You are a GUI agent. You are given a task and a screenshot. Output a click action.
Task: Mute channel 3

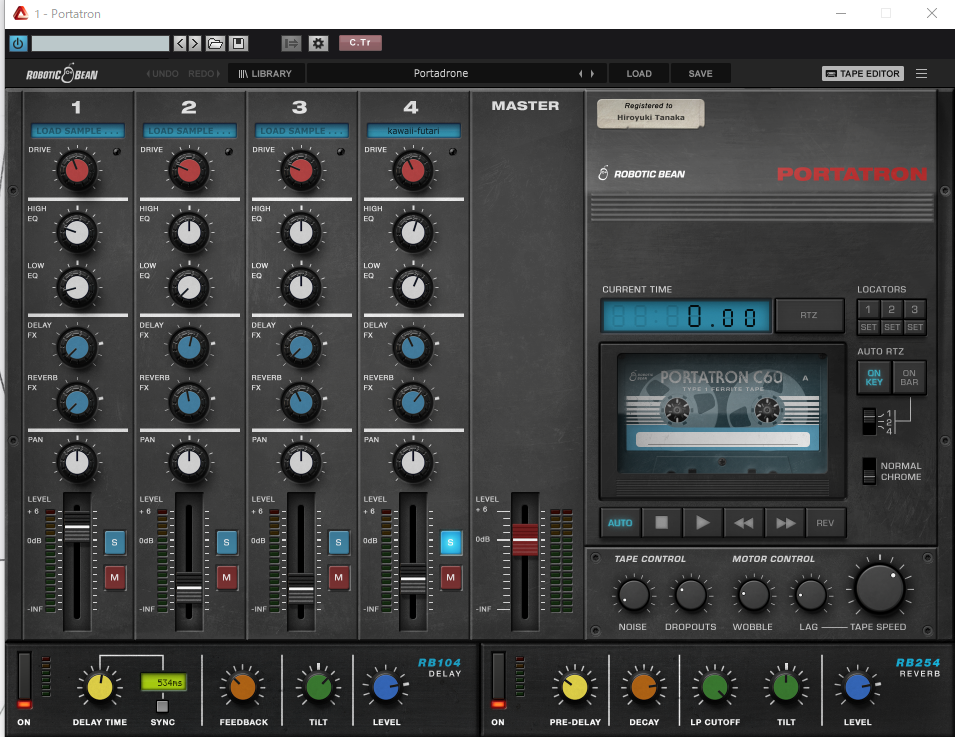pos(339,577)
